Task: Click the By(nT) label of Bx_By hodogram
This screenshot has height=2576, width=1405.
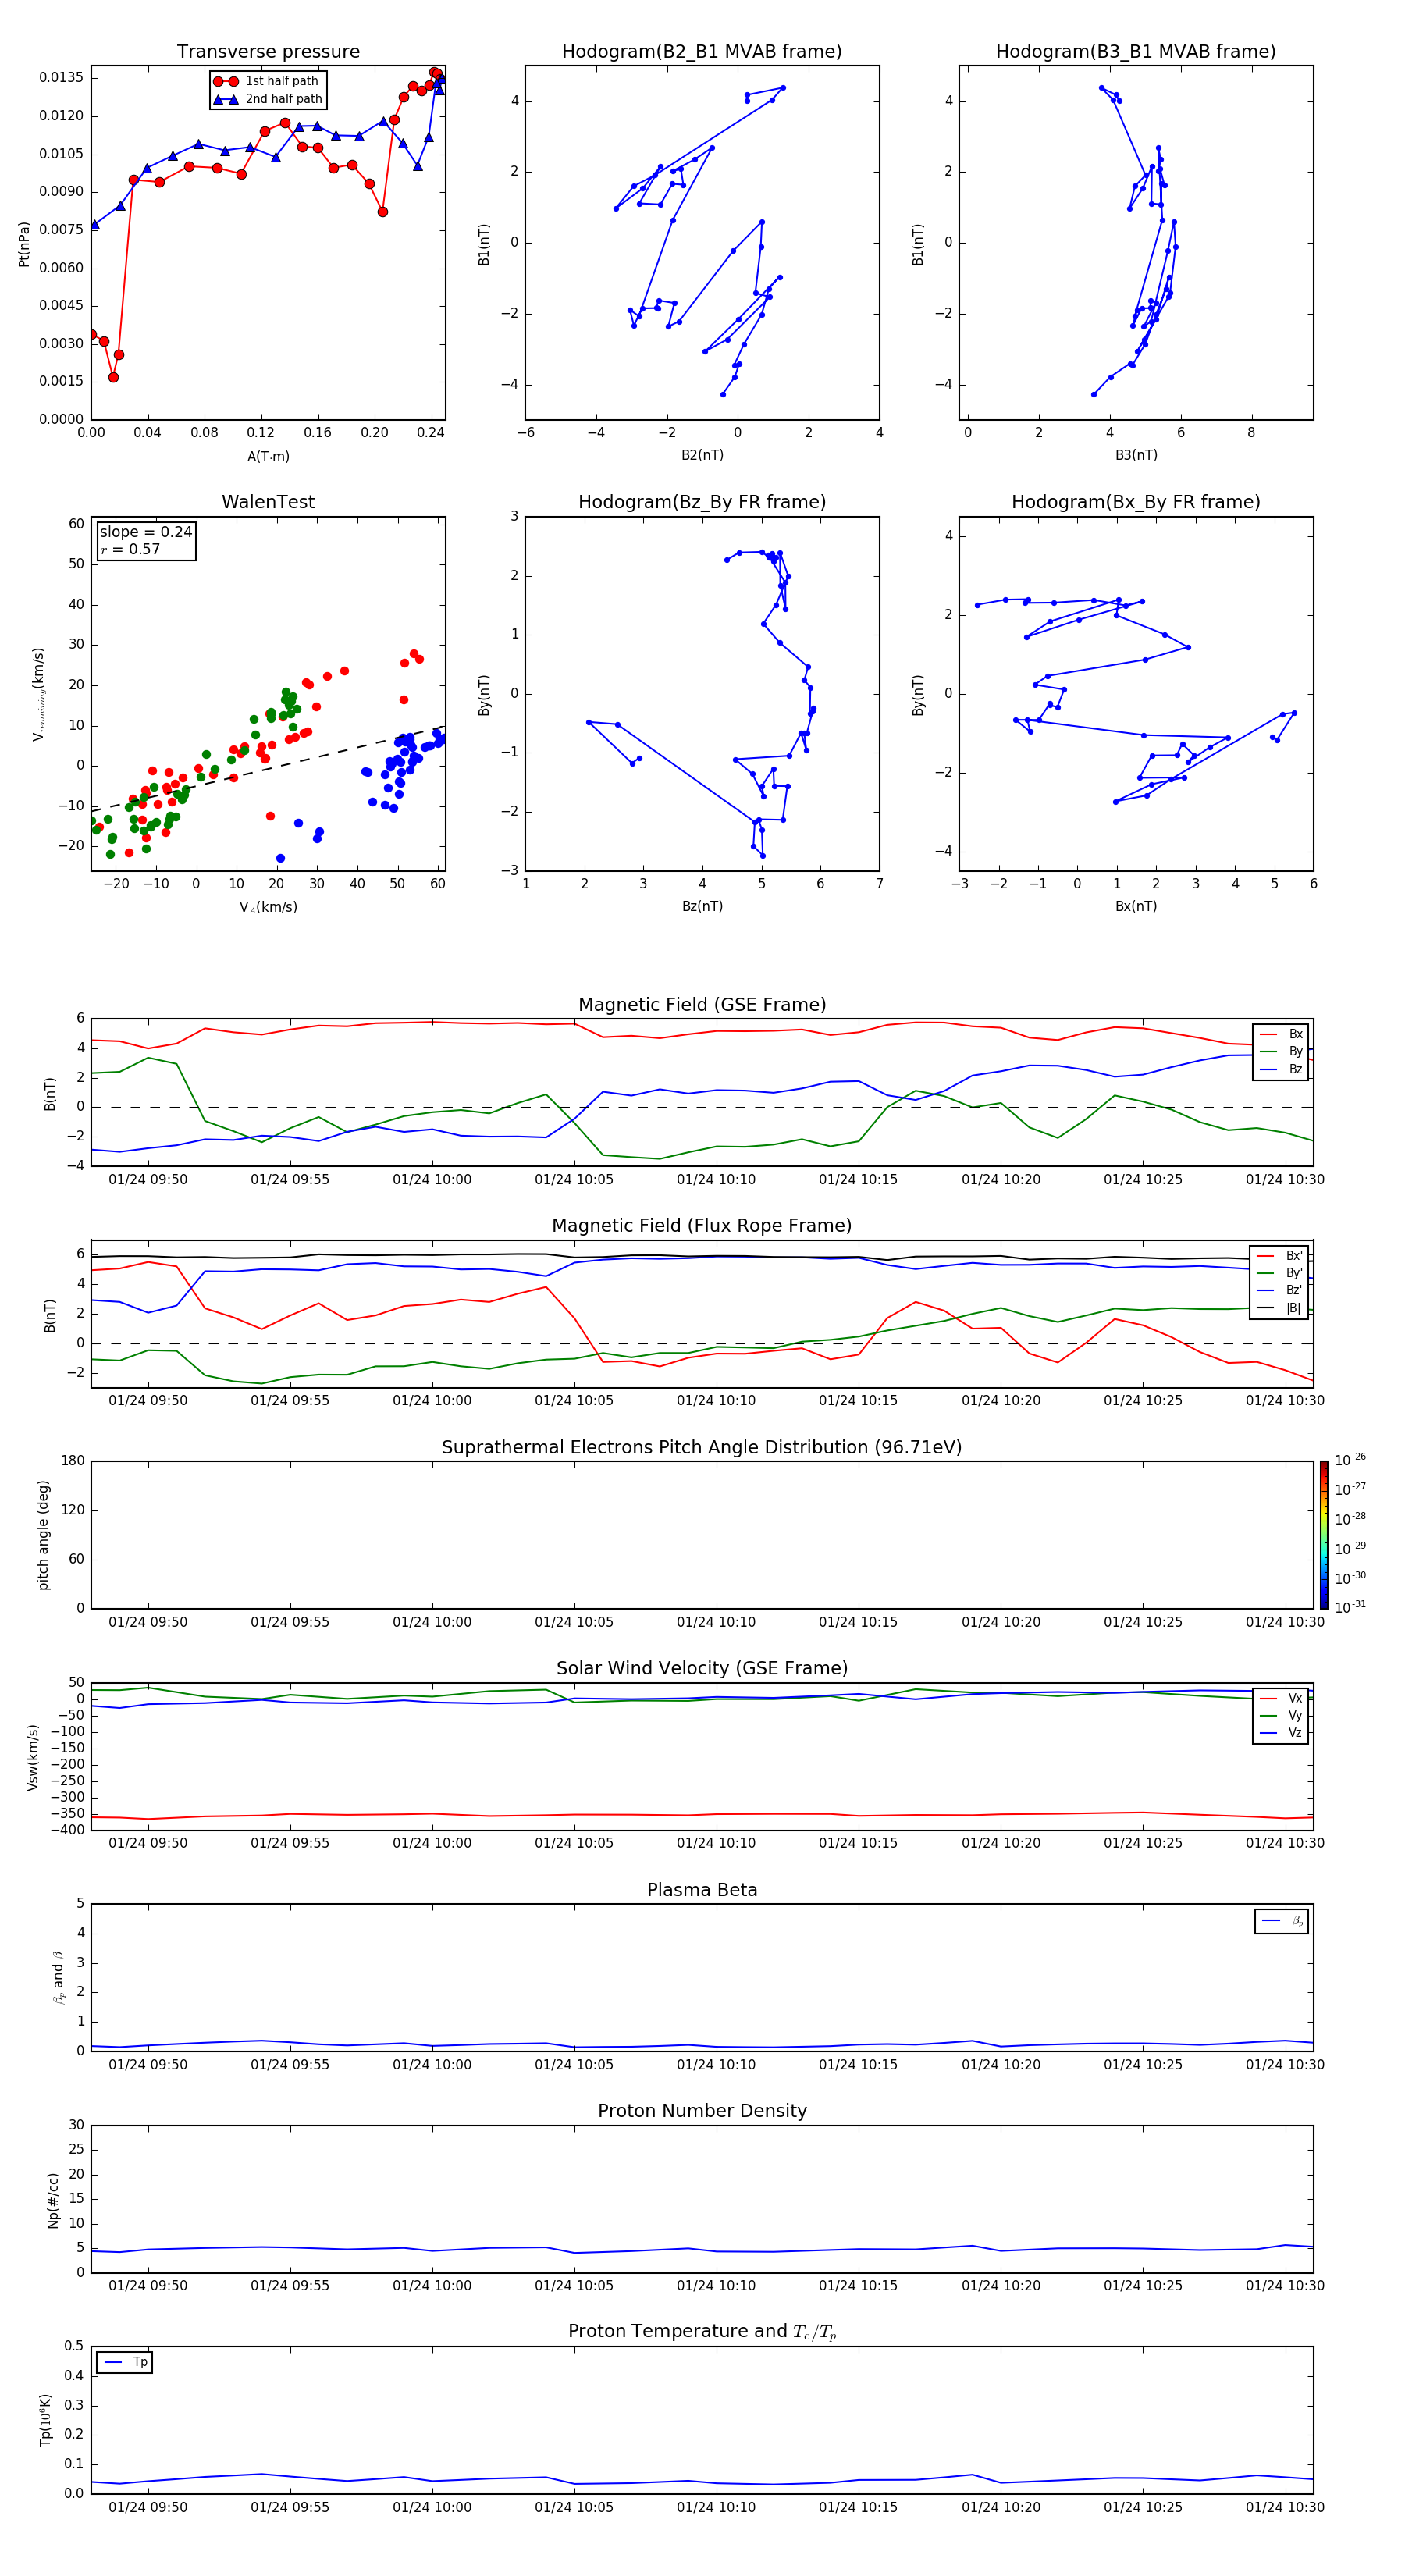Action: [918, 695]
